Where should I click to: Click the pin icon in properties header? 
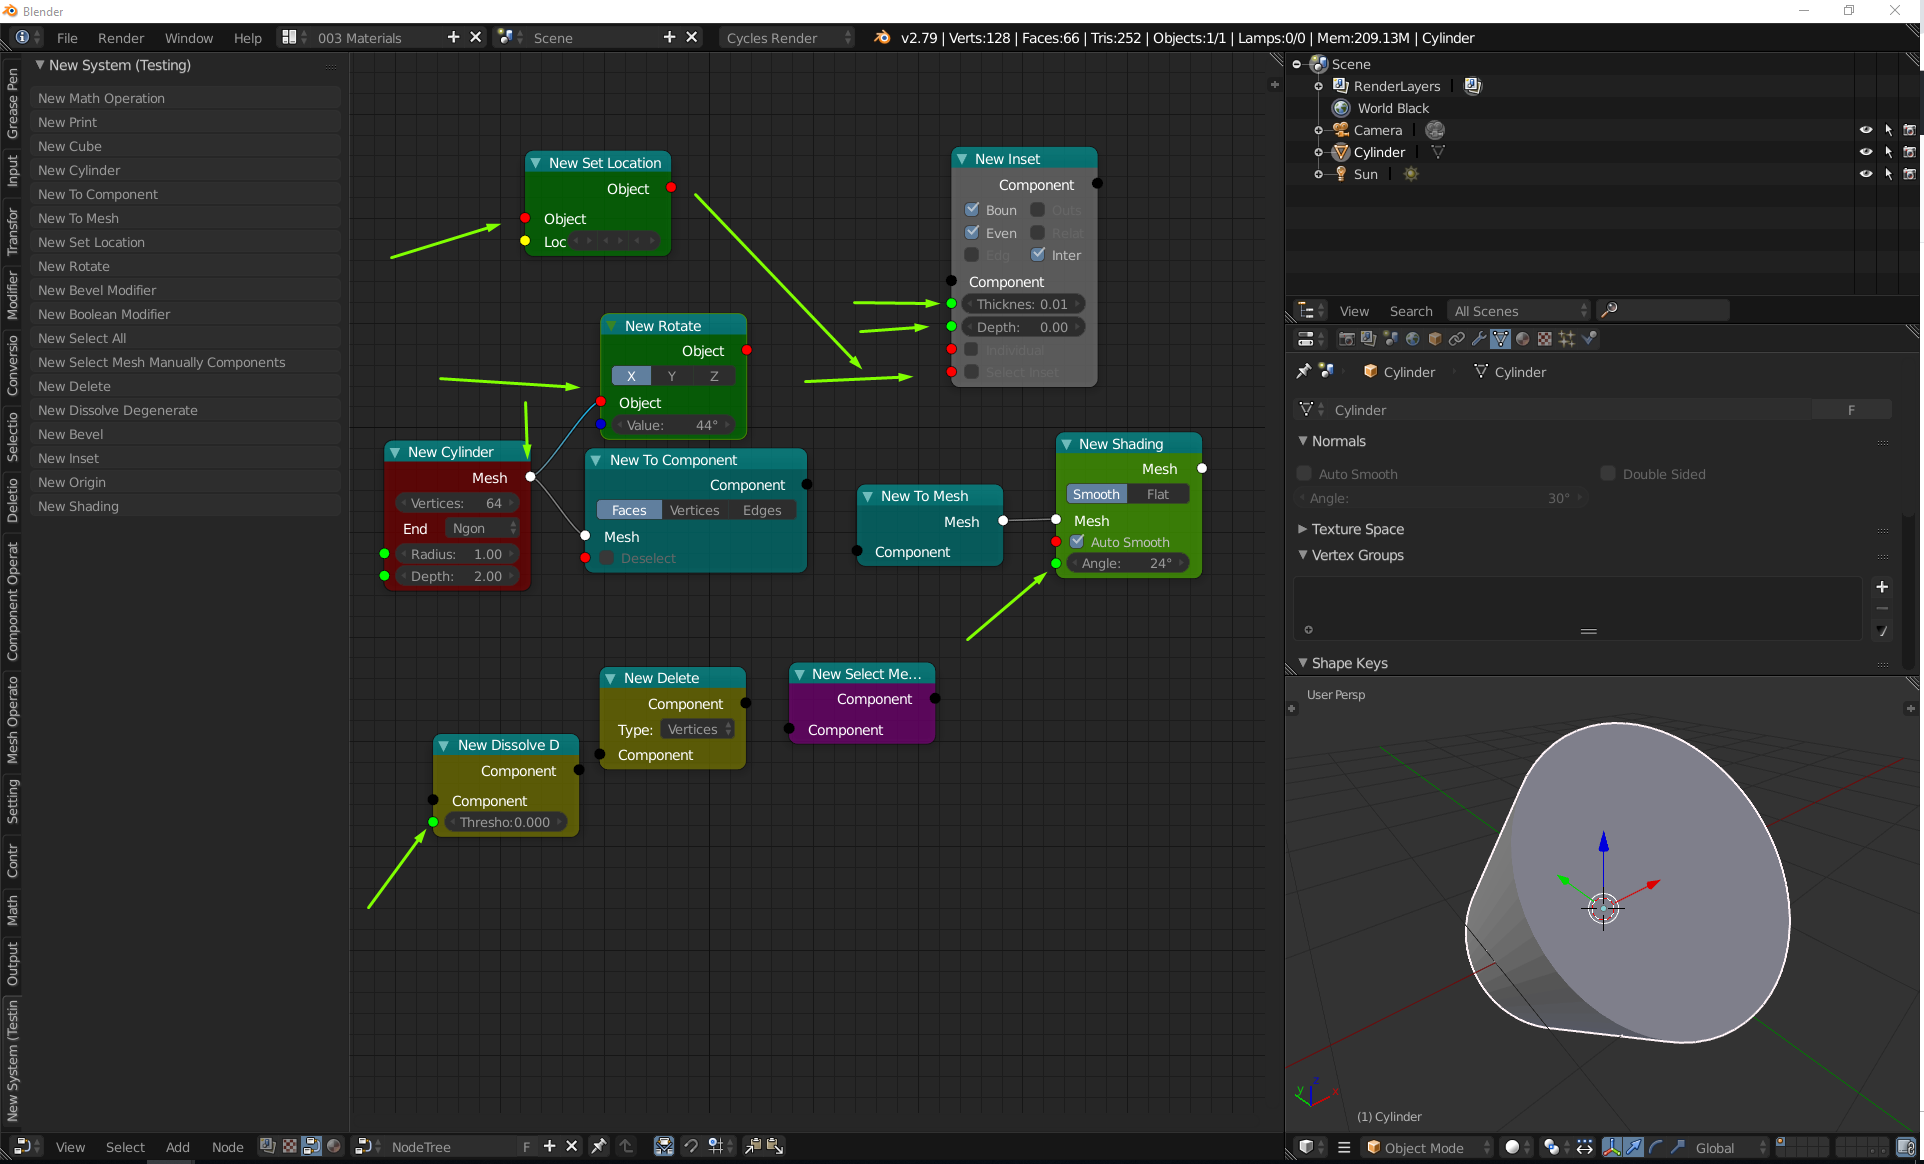point(1303,371)
